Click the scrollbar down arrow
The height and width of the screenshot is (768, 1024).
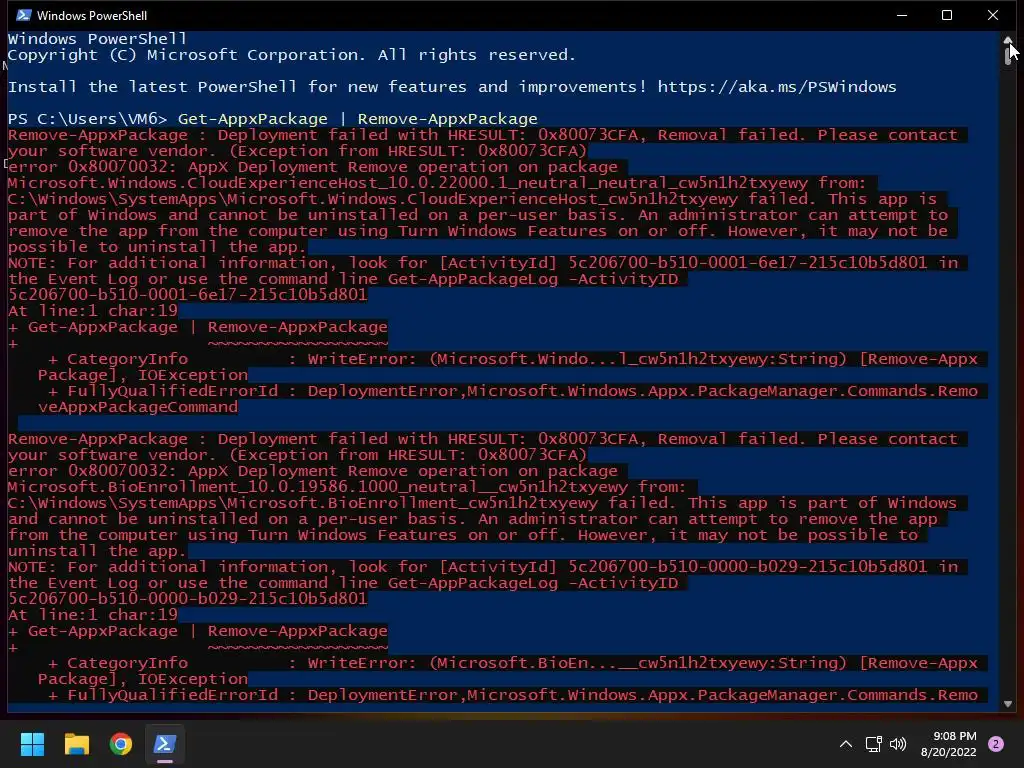1008,704
